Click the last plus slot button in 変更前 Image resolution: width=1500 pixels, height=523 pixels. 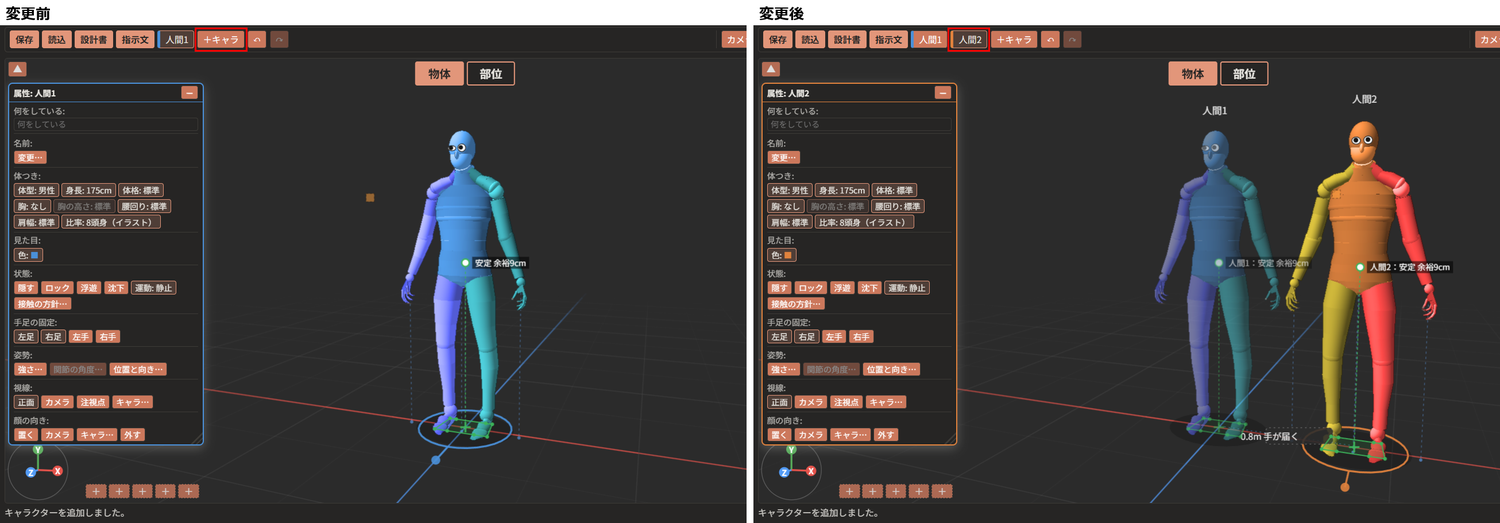(x=189, y=491)
